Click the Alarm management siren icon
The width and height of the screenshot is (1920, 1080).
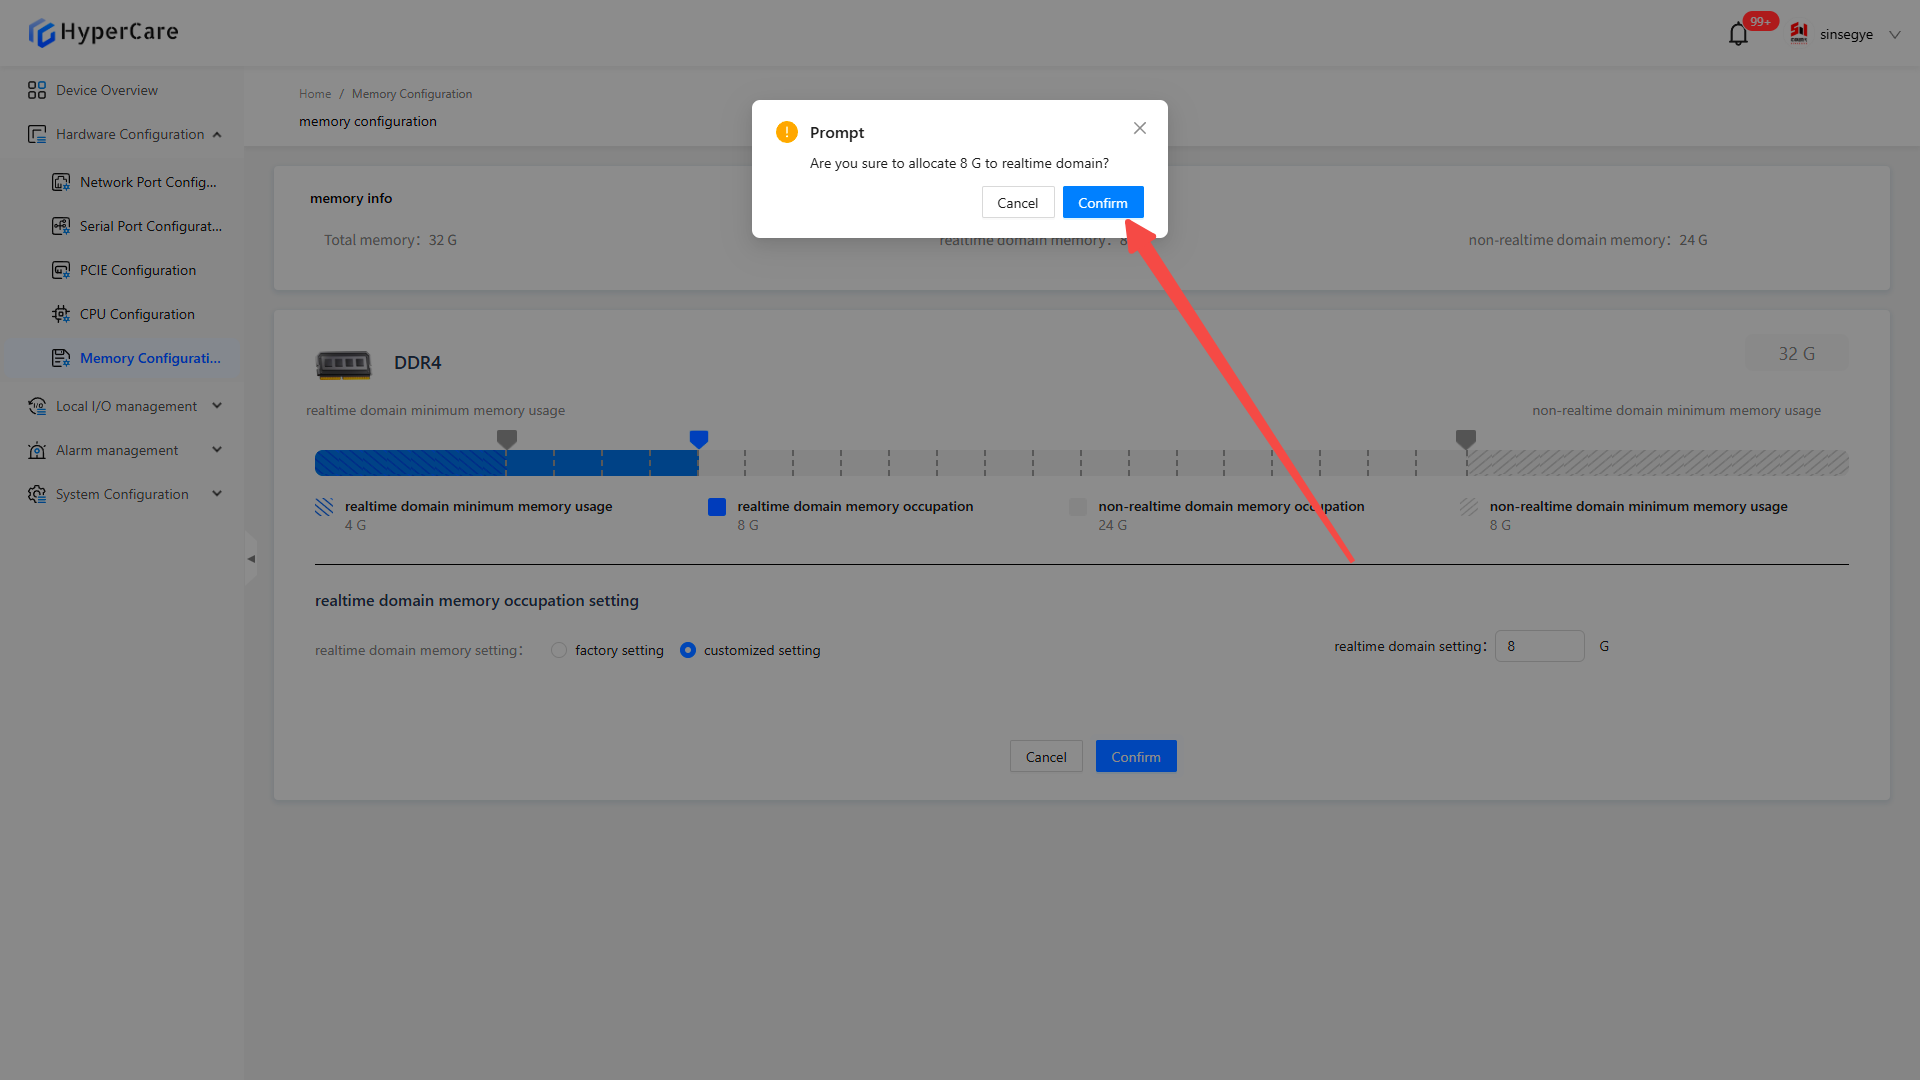click(x=37, y=450)
